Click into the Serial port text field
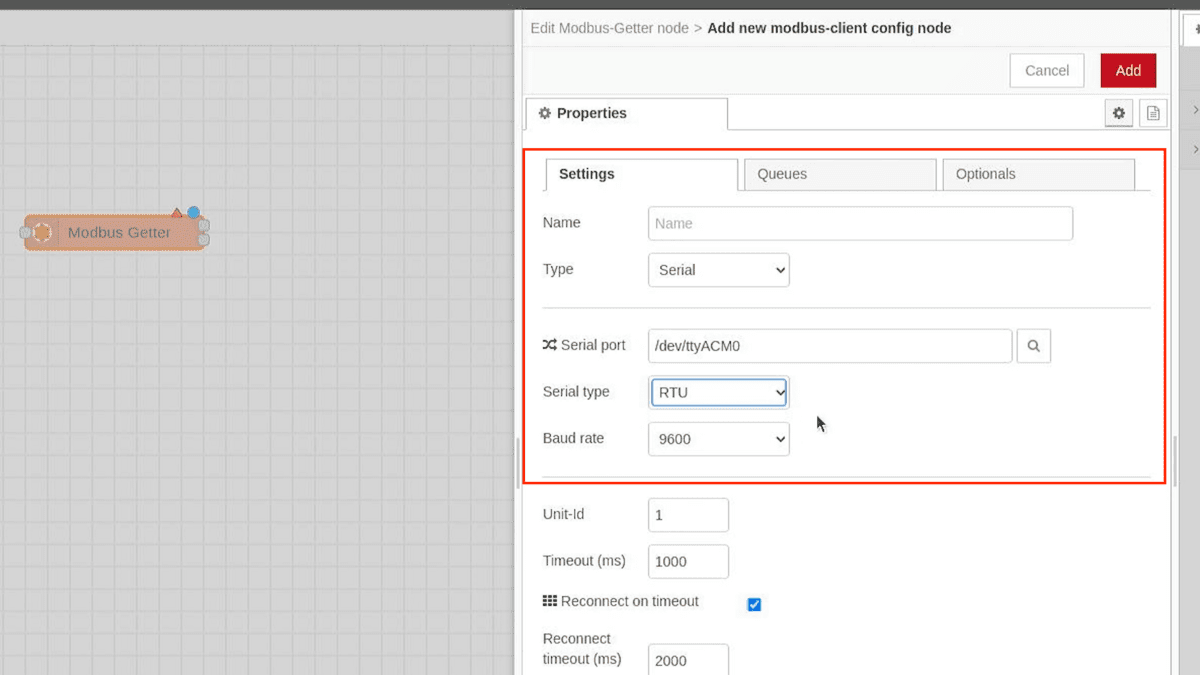1200x675 pixels. 829,346
